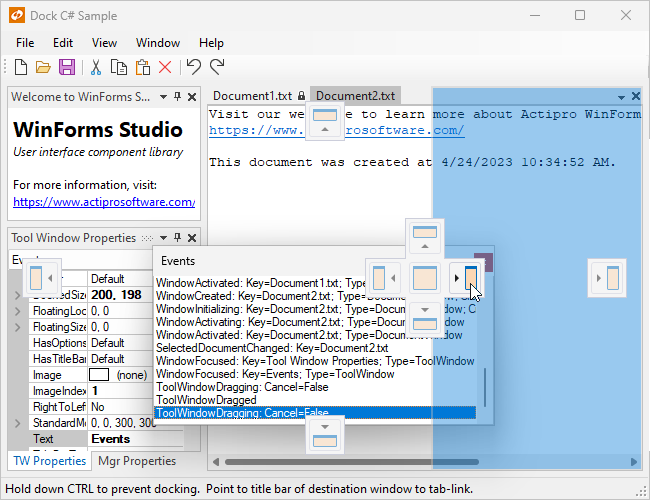Open the Window menu
The height and width of the screenshot is (500, 650).
point(158,43)
